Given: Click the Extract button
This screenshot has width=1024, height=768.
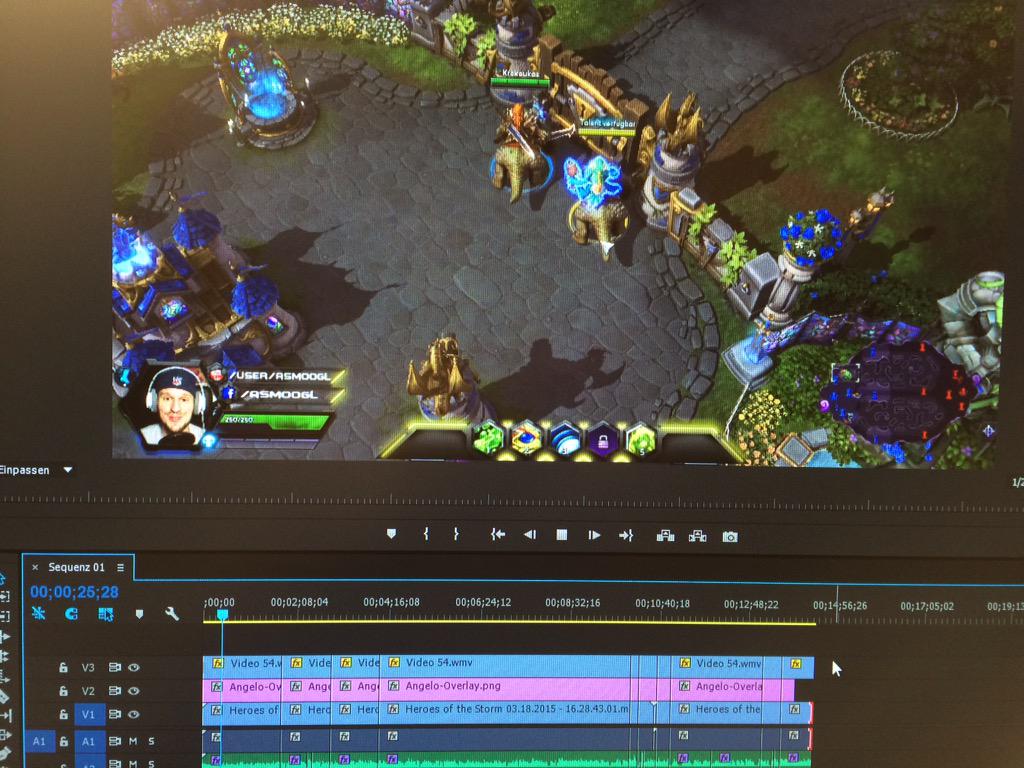Looking at the screenshot, I should [x=697, y=536].
